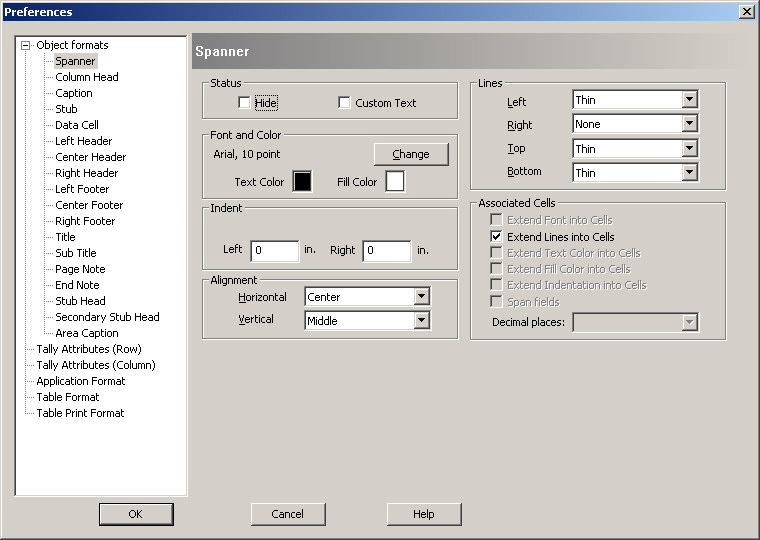Screen dimensions: 760x540
Task: Select Column Head in the tree
Action: (86, 77)
